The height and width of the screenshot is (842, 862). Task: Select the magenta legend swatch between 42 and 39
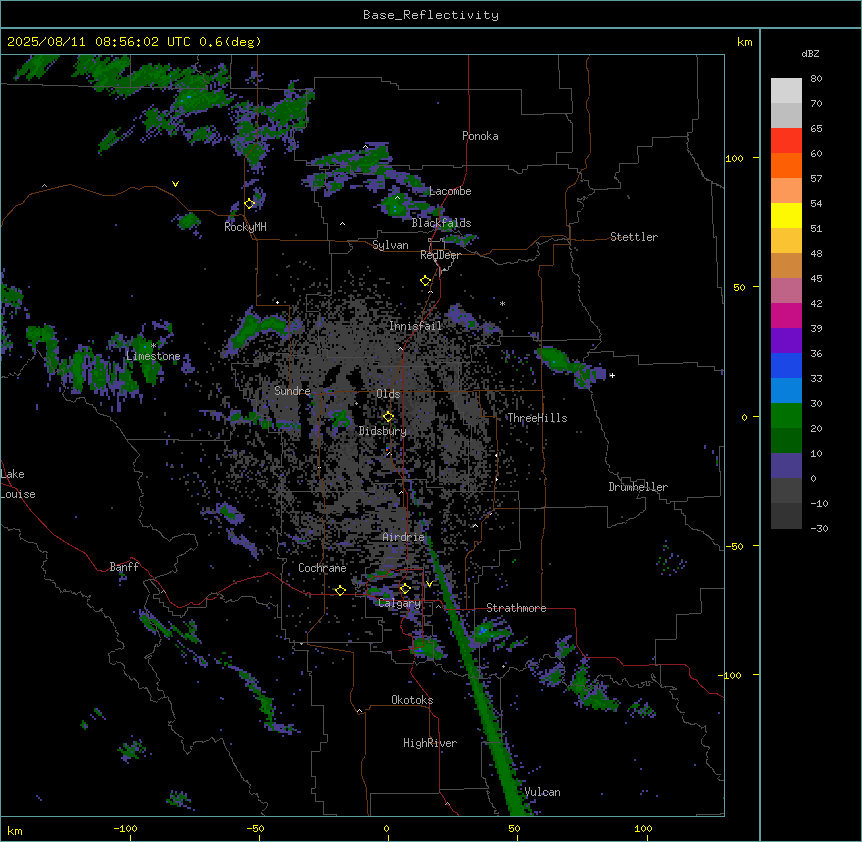coord(786,315)
